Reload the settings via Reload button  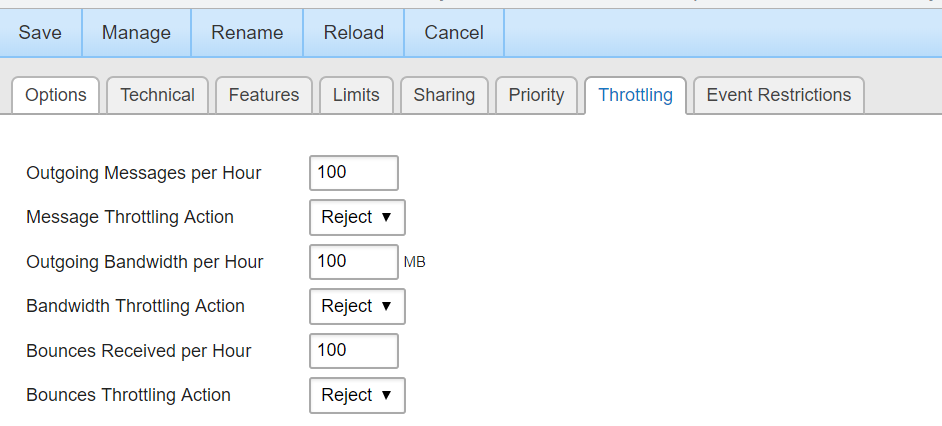click(354, 33)
